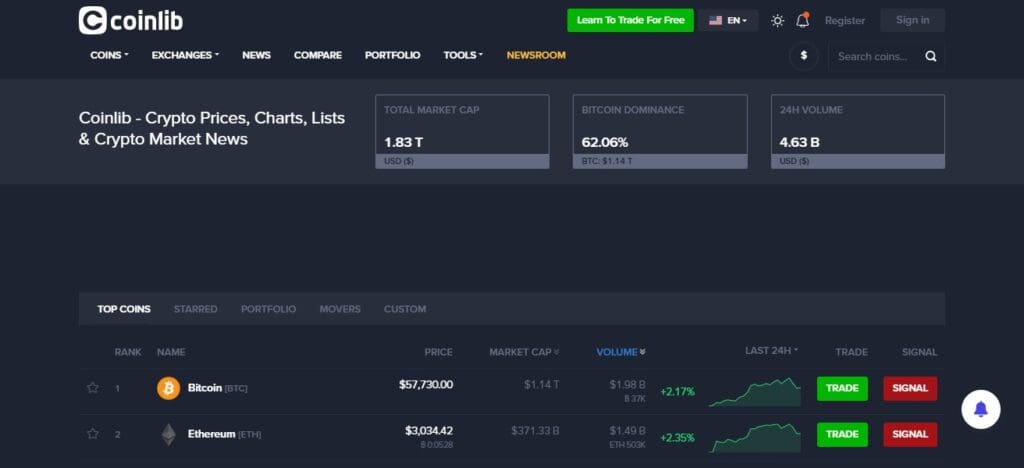The image size is (1024, 468).
Task: Select the TOP COINS tab
Action: tap(124, 309)
